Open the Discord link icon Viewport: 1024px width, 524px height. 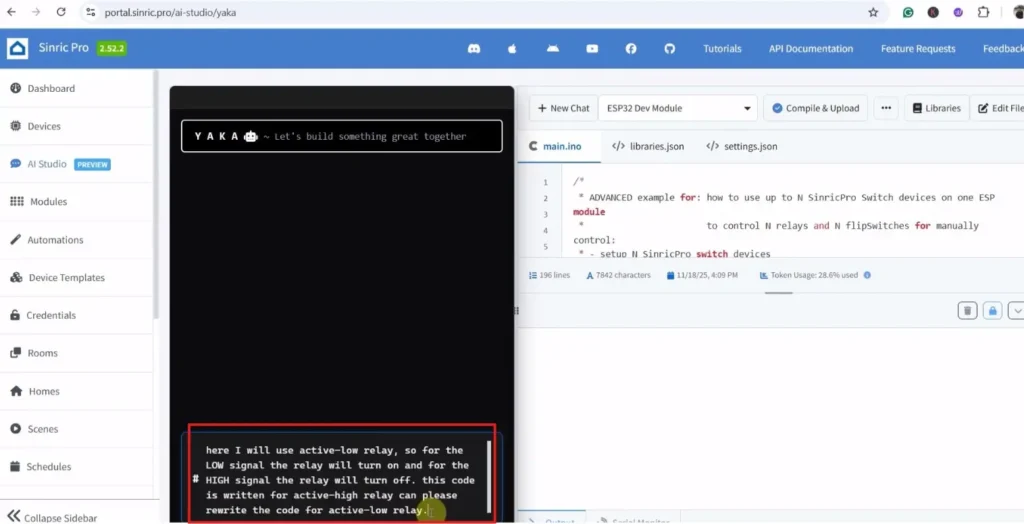(473, 48)
